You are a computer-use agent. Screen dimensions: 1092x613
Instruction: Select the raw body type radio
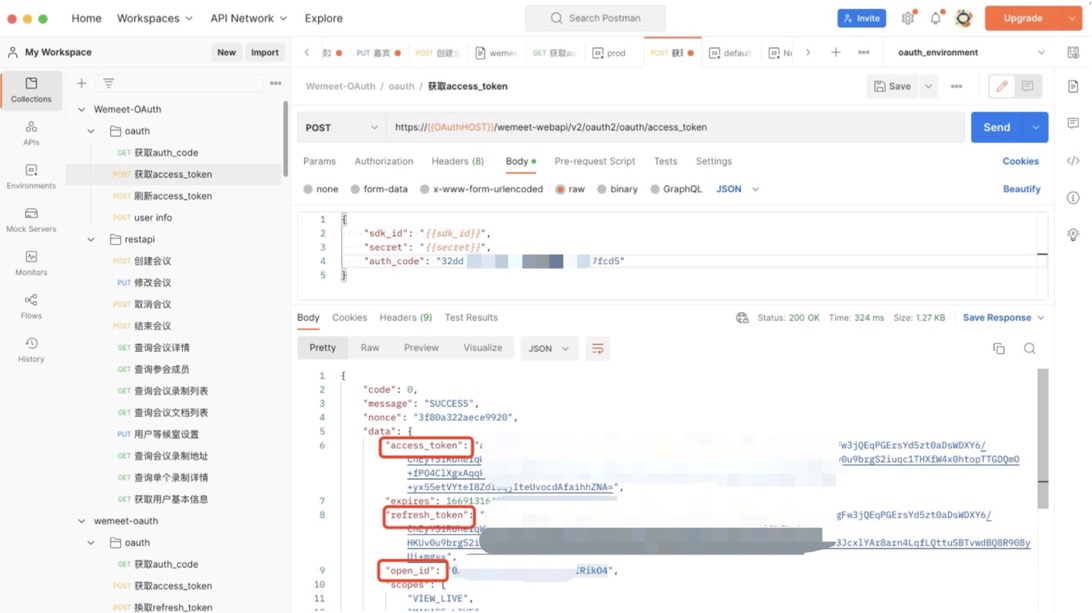560,189
